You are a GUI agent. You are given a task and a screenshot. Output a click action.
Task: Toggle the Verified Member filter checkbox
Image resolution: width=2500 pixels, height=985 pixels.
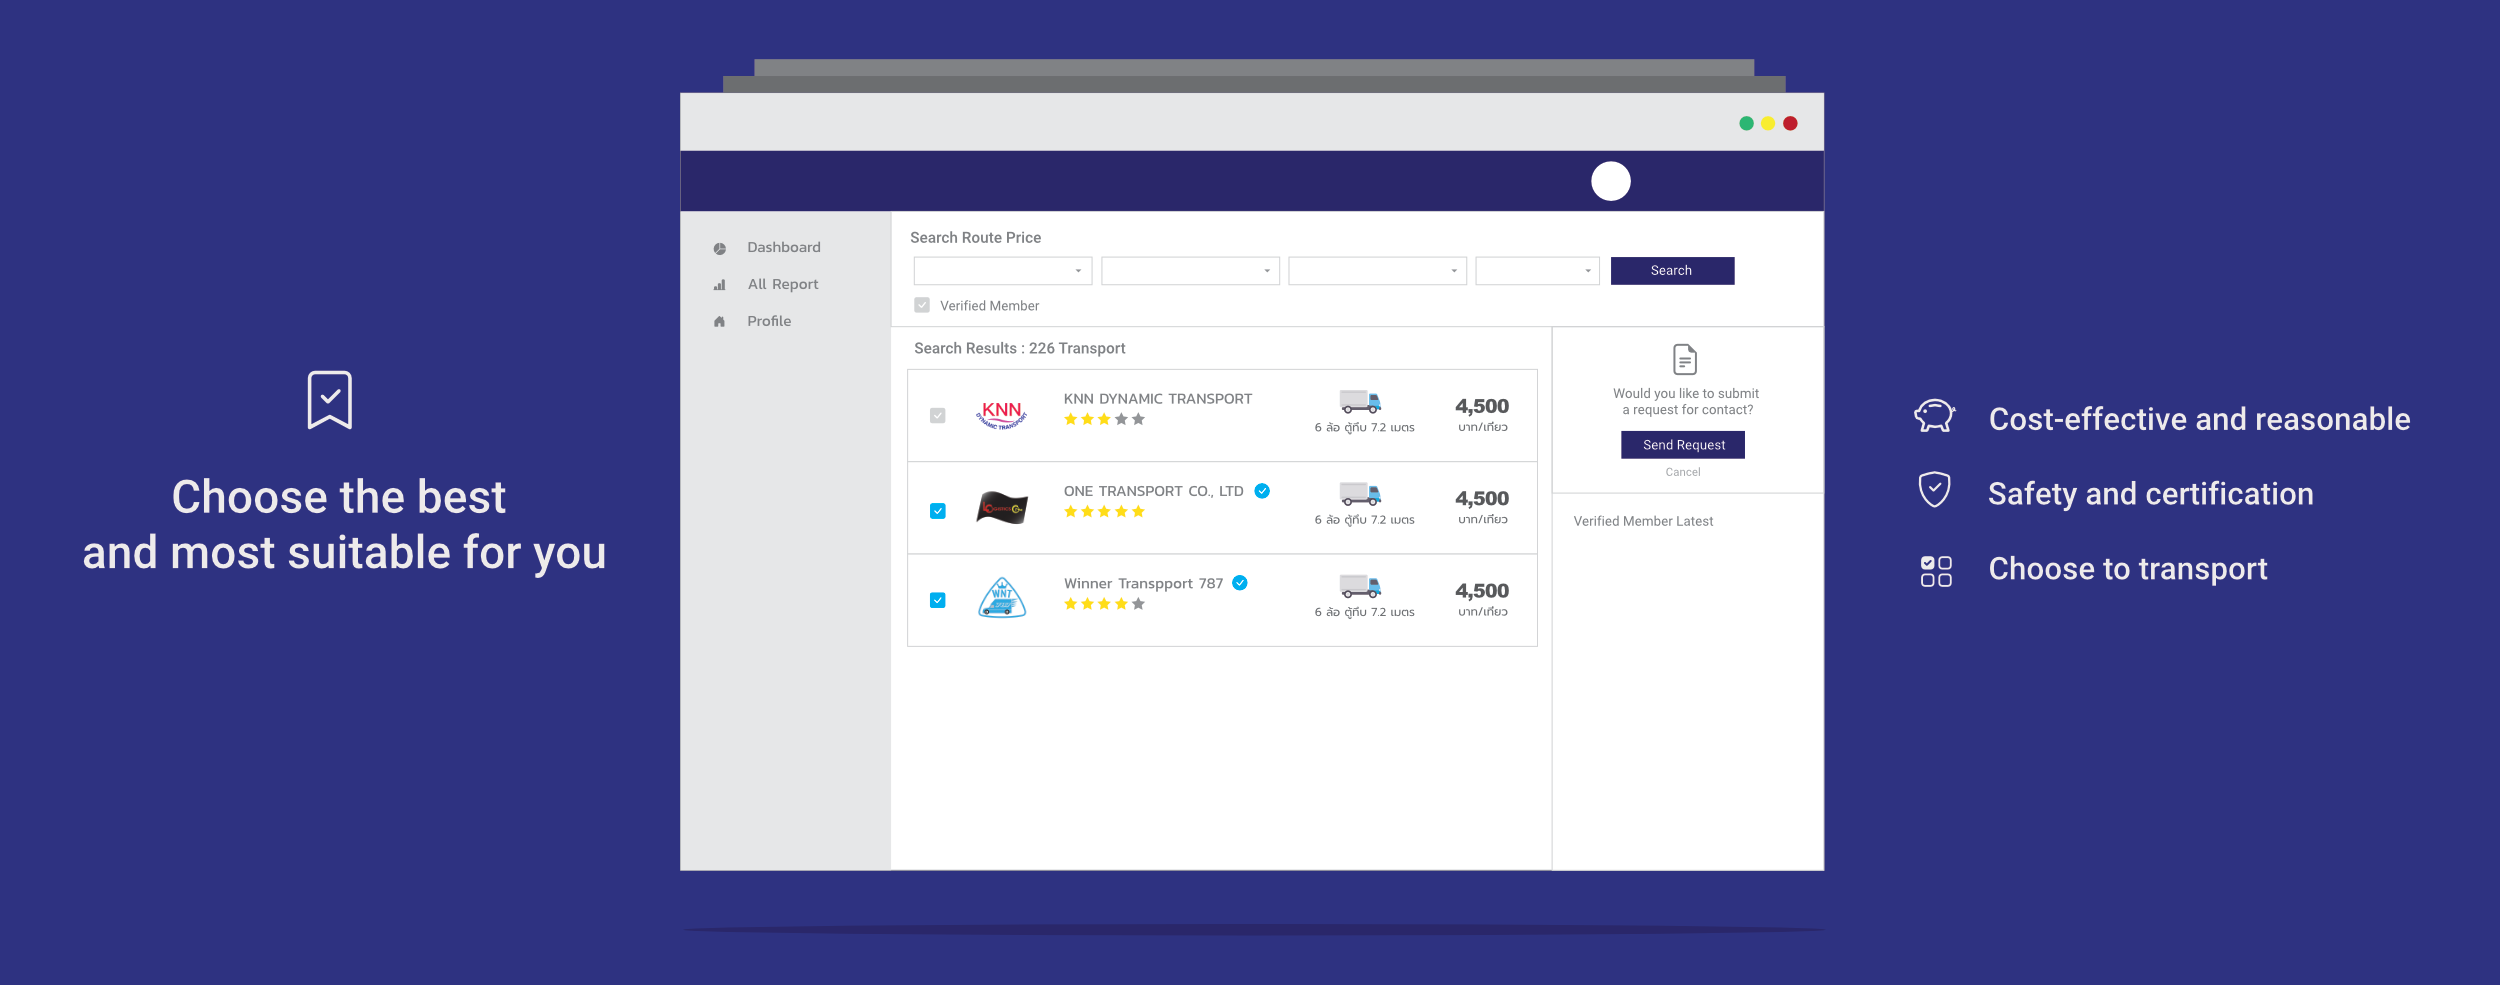922,305
